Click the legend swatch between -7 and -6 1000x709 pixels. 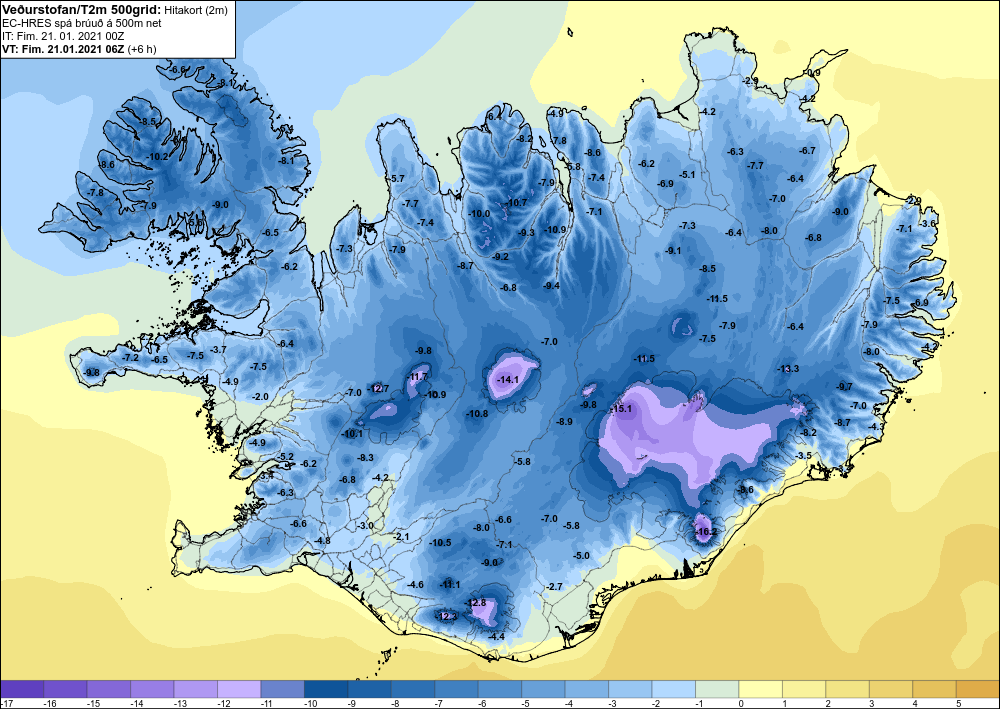456,689
